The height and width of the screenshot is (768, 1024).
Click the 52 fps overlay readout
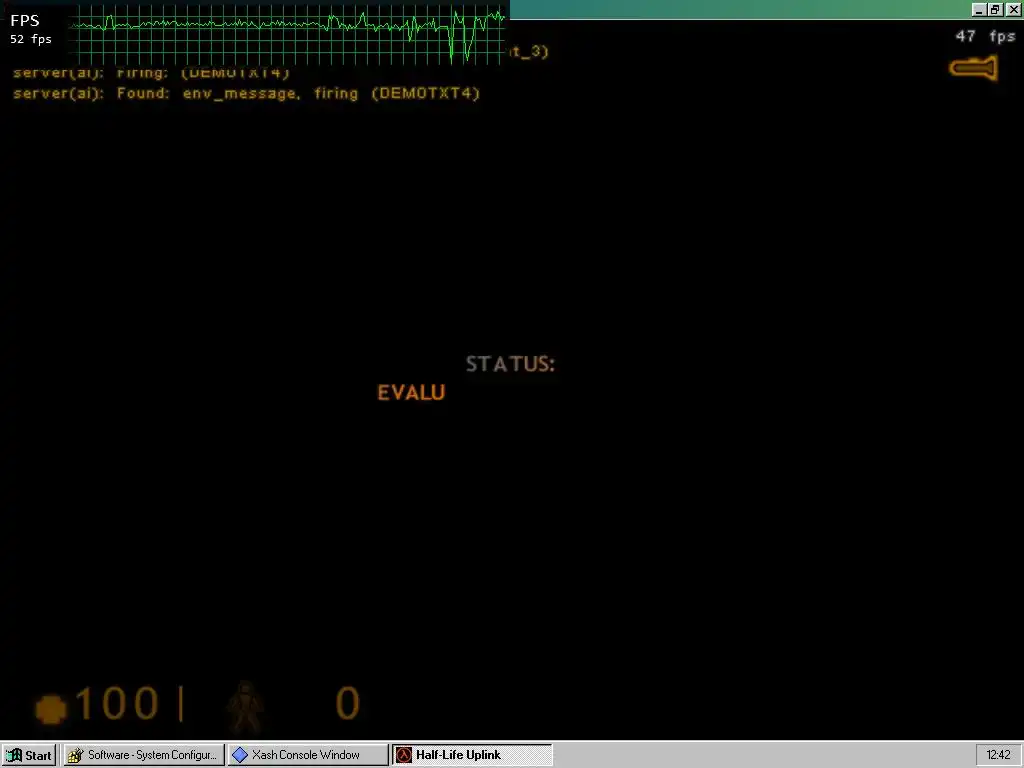pos(31,39)
